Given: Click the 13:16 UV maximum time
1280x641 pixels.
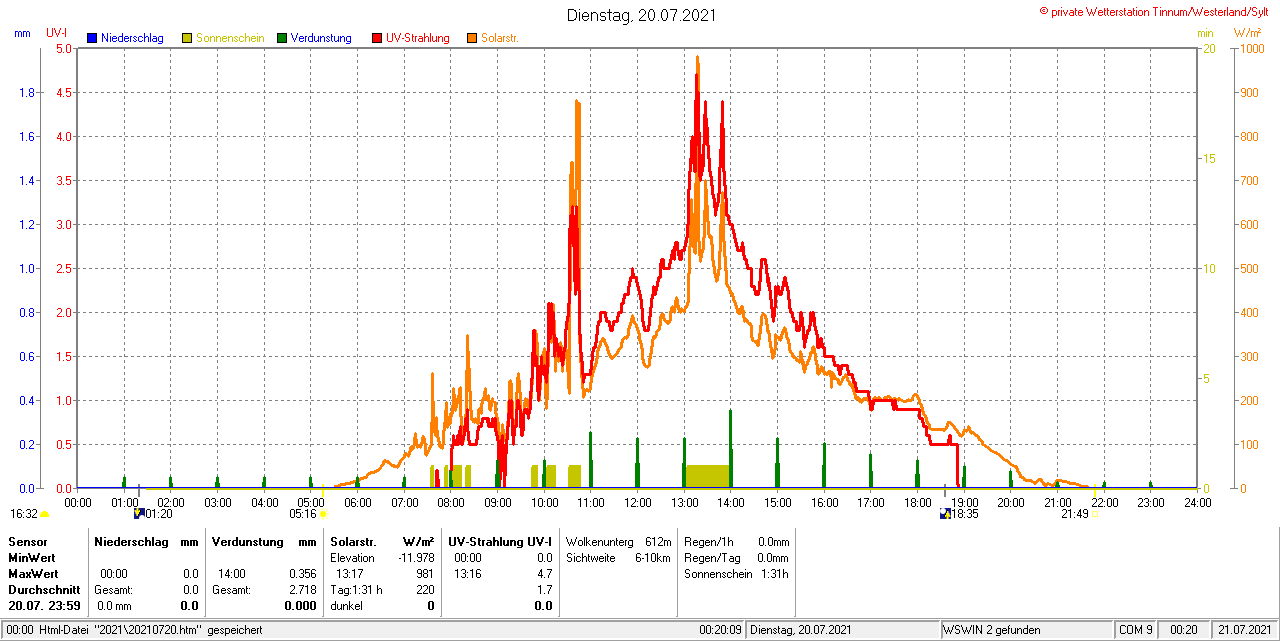Looking at the screenshot, I should point(468,574).
